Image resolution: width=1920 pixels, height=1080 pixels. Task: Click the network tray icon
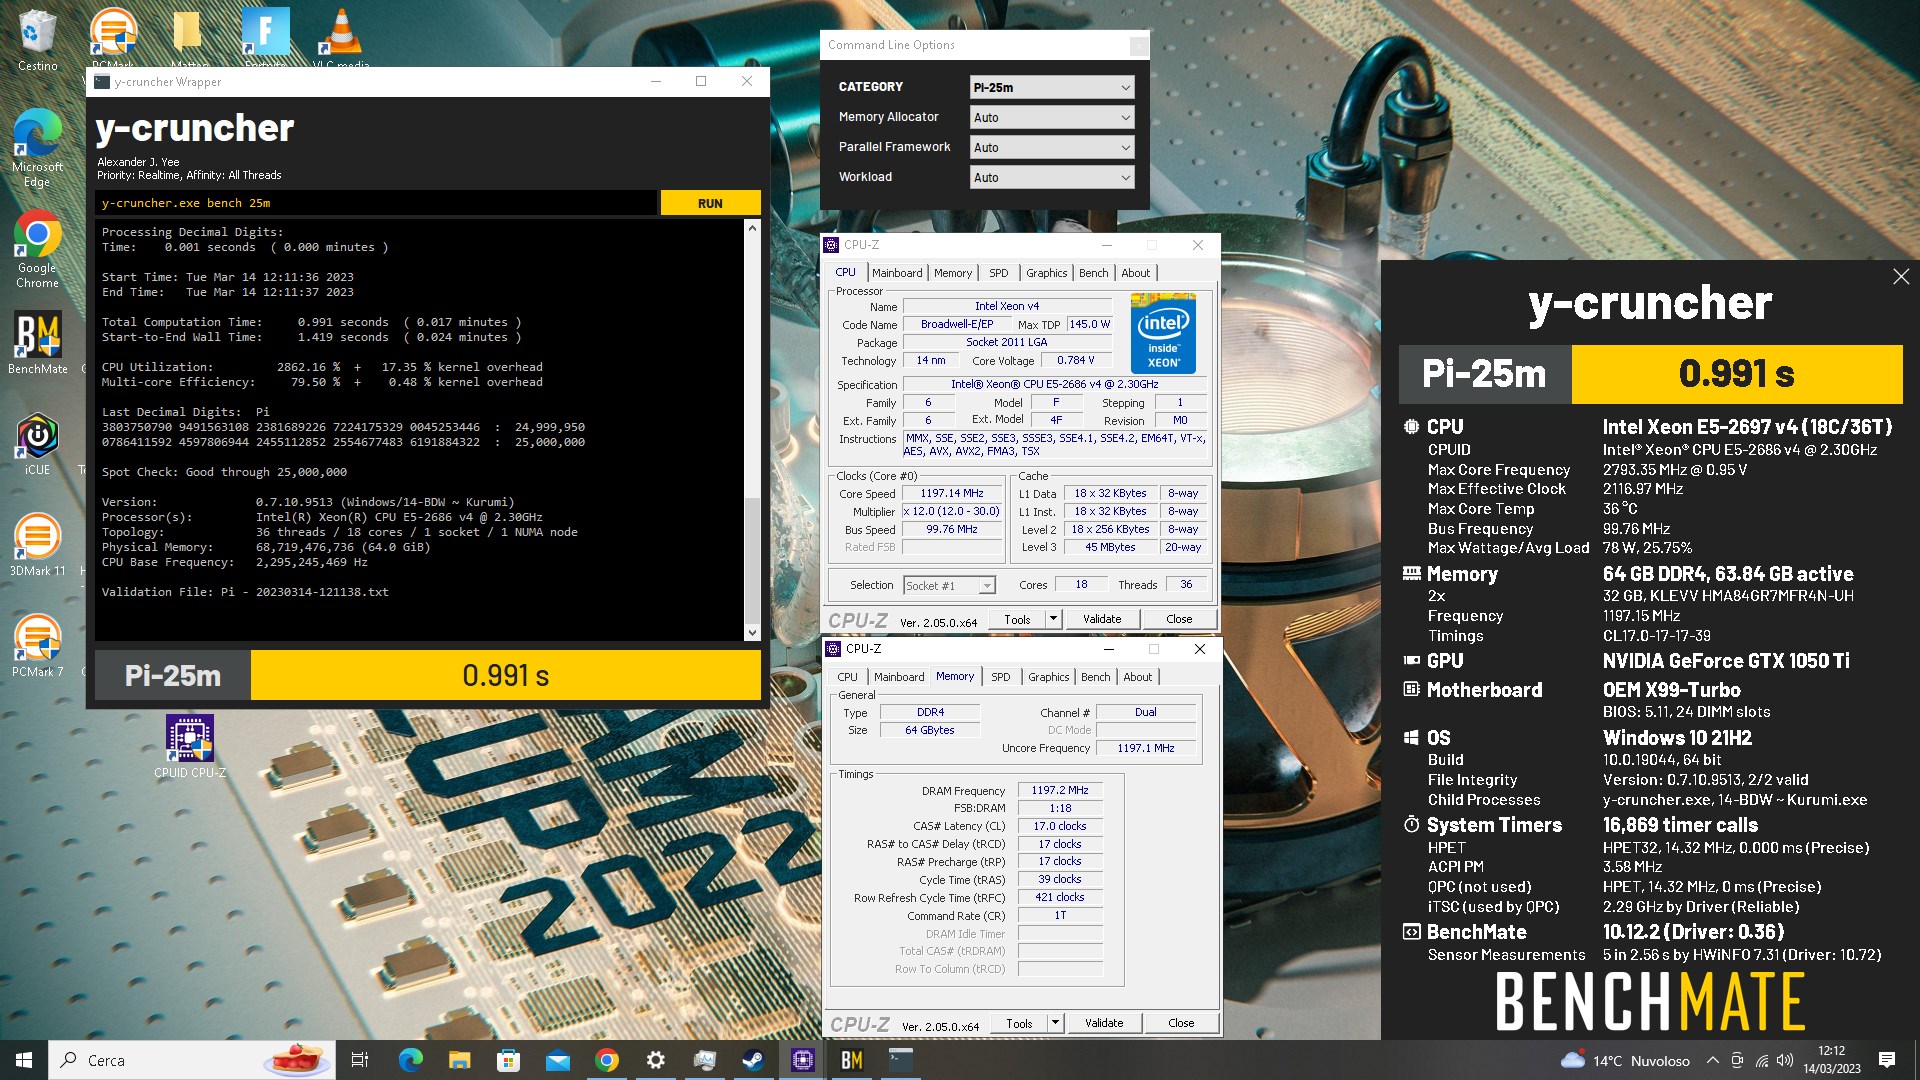(x=1761, y=1060)
